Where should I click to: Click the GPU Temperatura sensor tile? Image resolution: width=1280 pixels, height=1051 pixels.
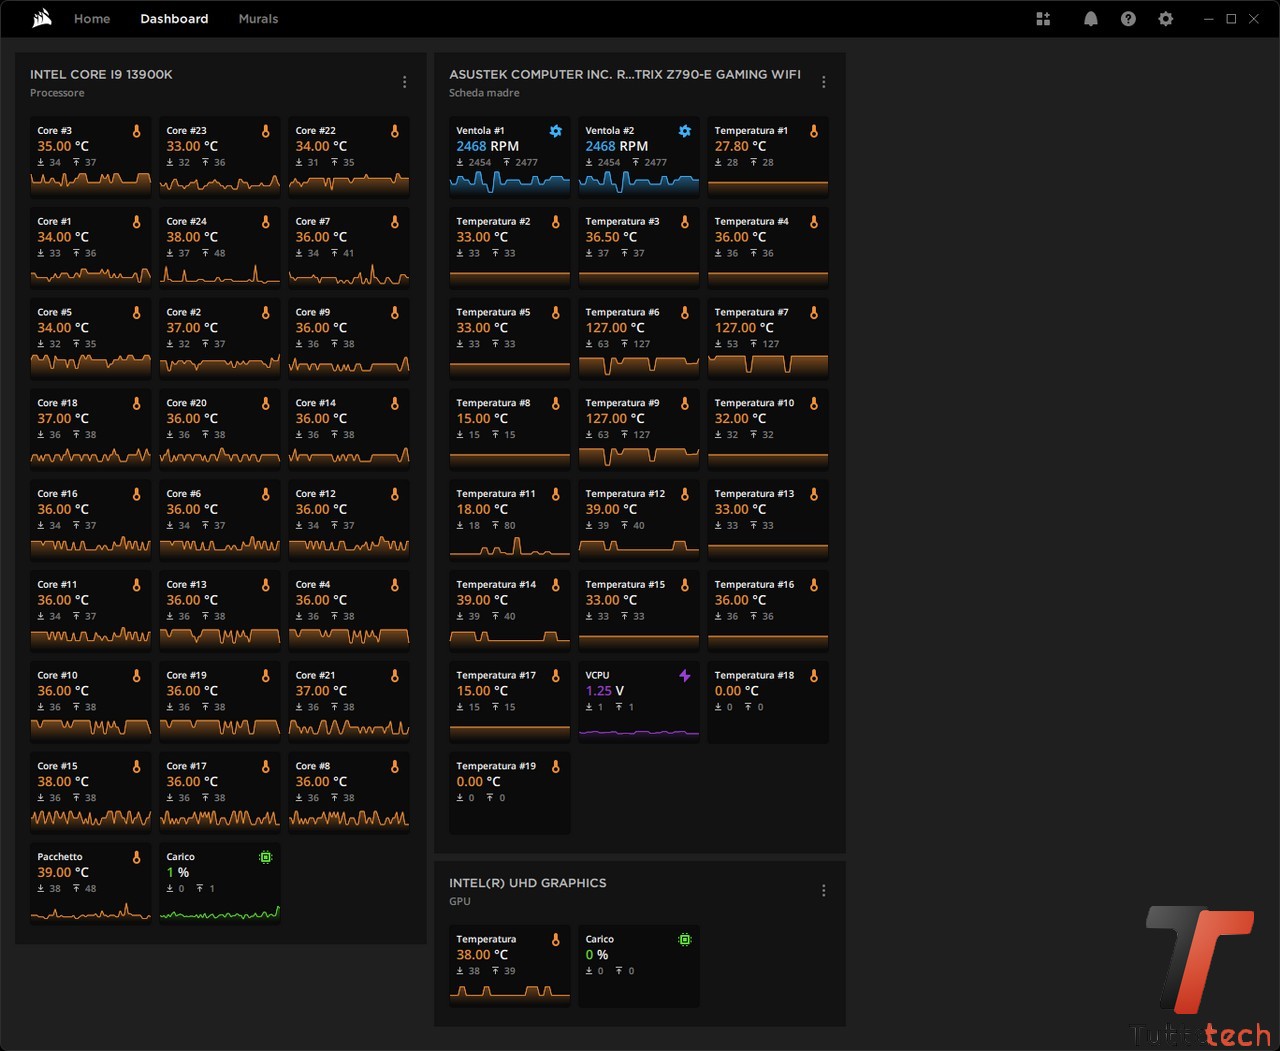tap(509, 966)
